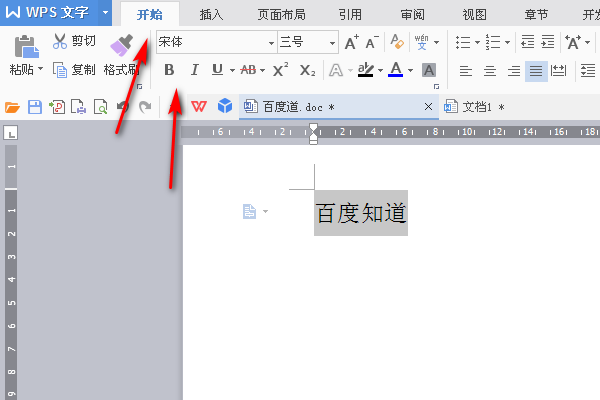Export to PDF icon in quick toolbar
Screen dimensions: 600x400
[57, 107]
